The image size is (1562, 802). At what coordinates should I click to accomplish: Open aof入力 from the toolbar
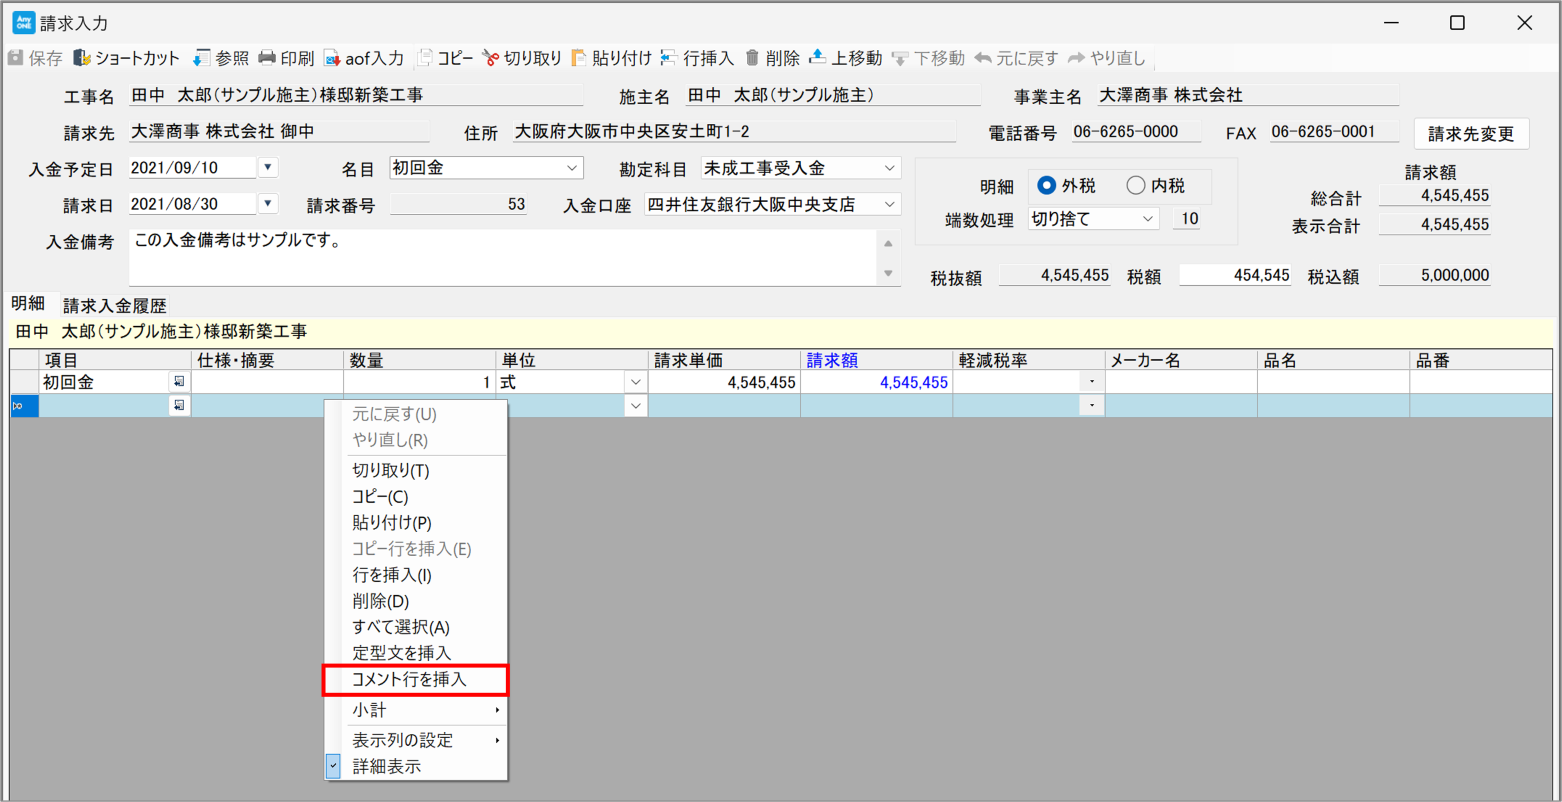click(x=331, y=58)
